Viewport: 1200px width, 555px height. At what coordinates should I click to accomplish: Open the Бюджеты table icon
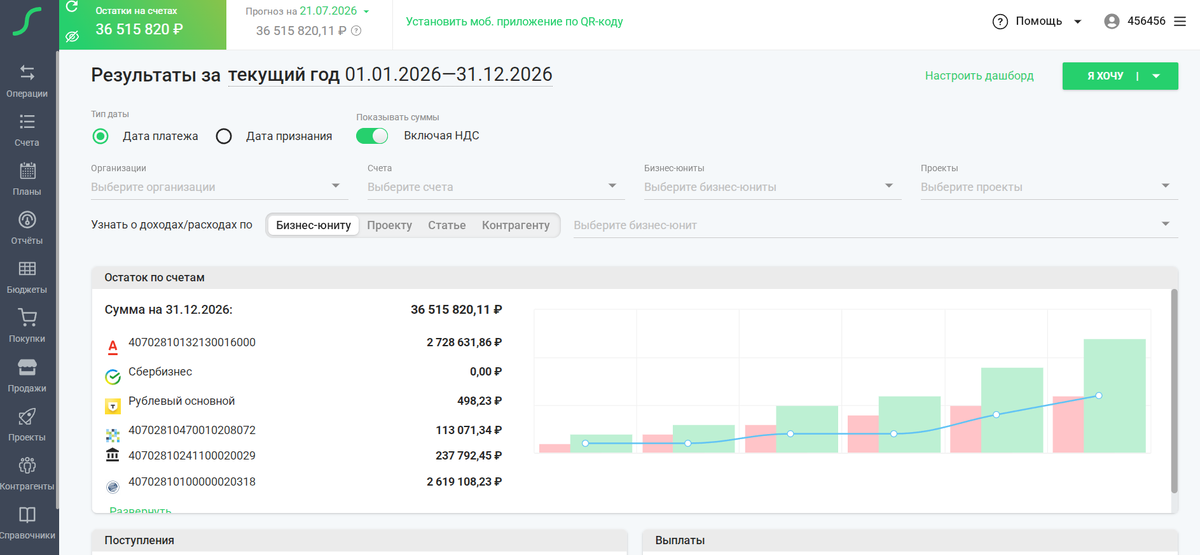[27, 269]
